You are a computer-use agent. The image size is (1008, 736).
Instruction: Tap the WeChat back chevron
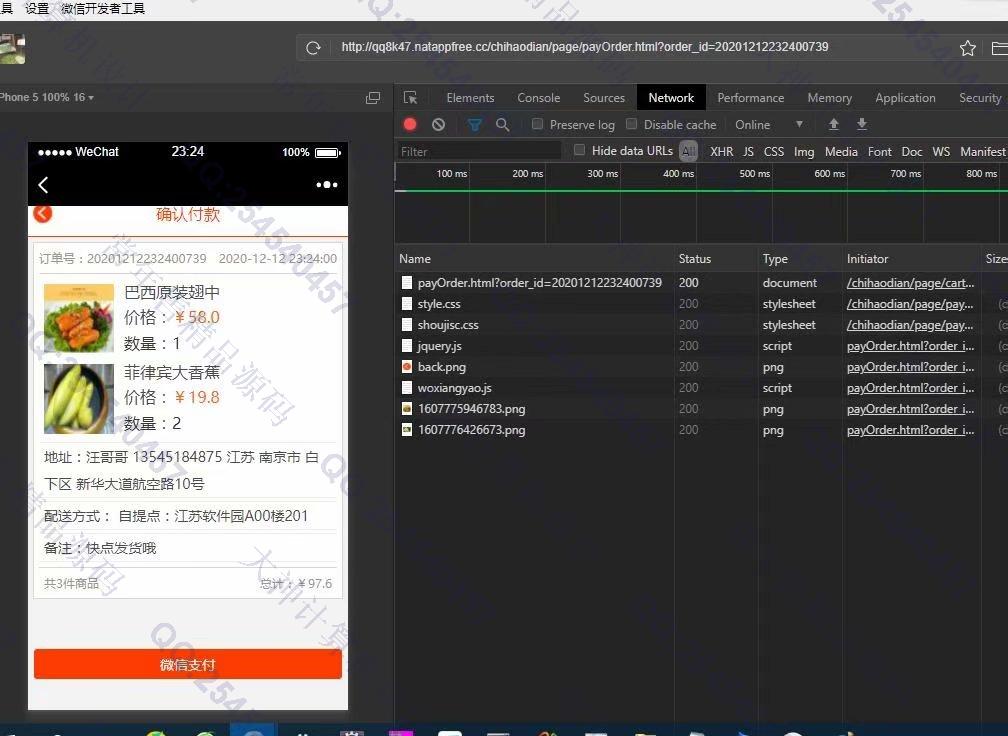(43, 185)
